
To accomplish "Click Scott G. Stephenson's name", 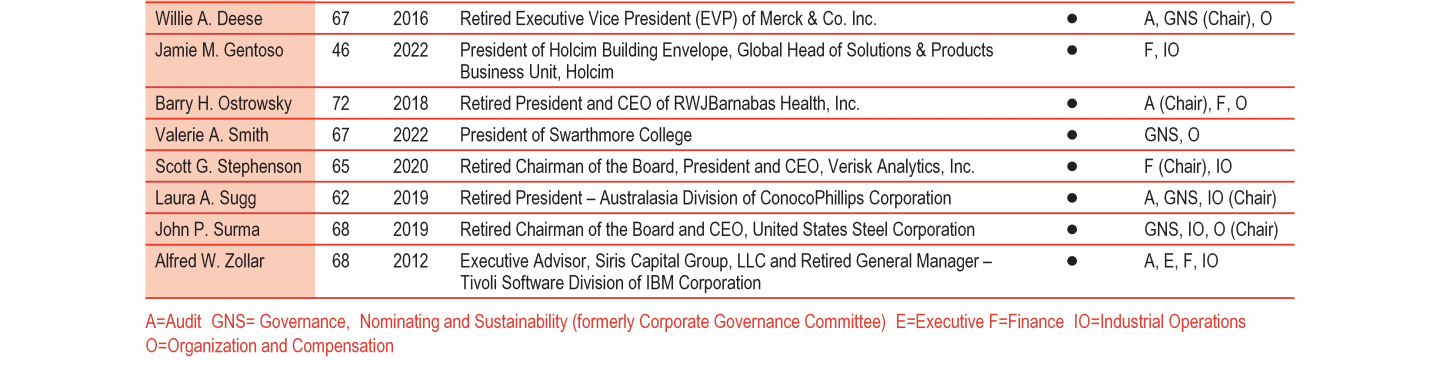I will coord(228,167).
